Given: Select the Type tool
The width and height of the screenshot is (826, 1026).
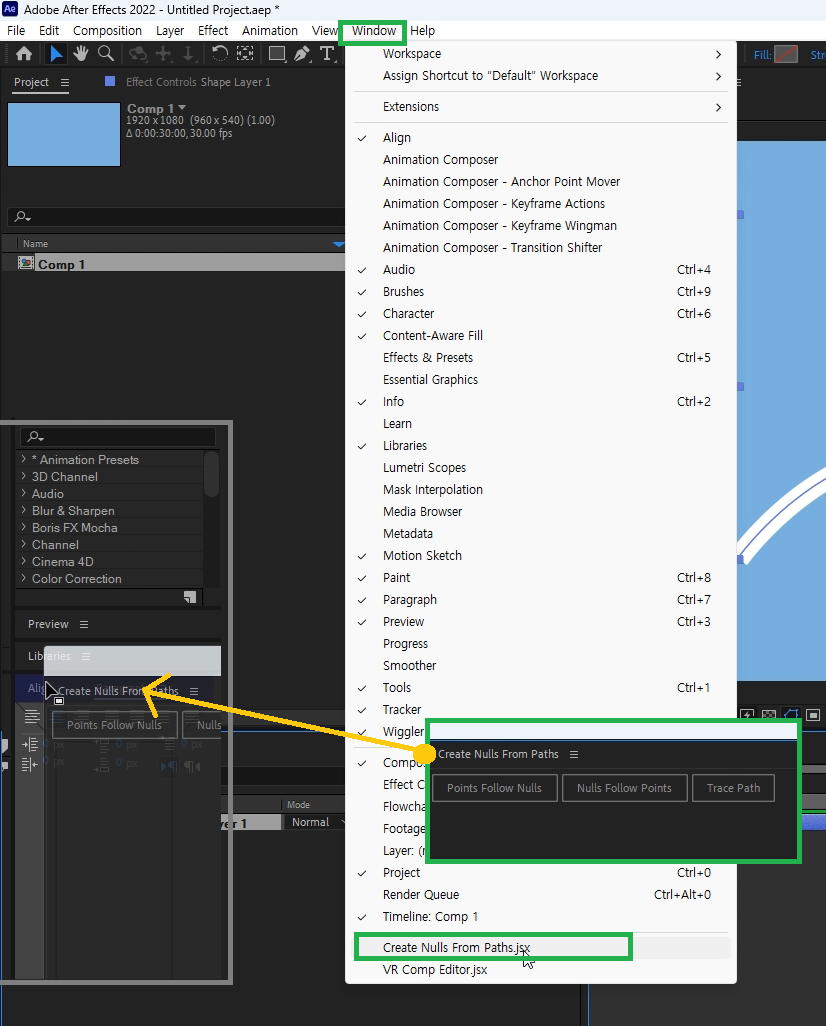Looking at the screenshot, I should tap(327, 54).
